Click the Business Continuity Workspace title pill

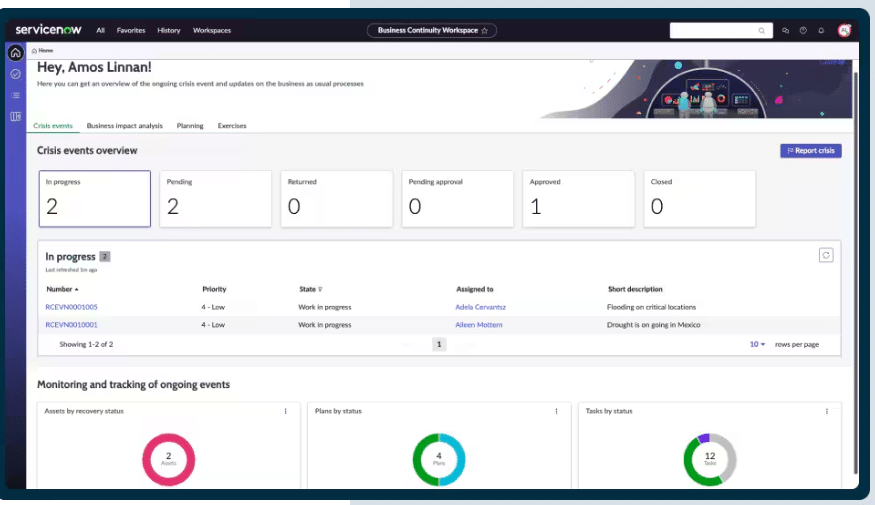[x=432, y=31]
